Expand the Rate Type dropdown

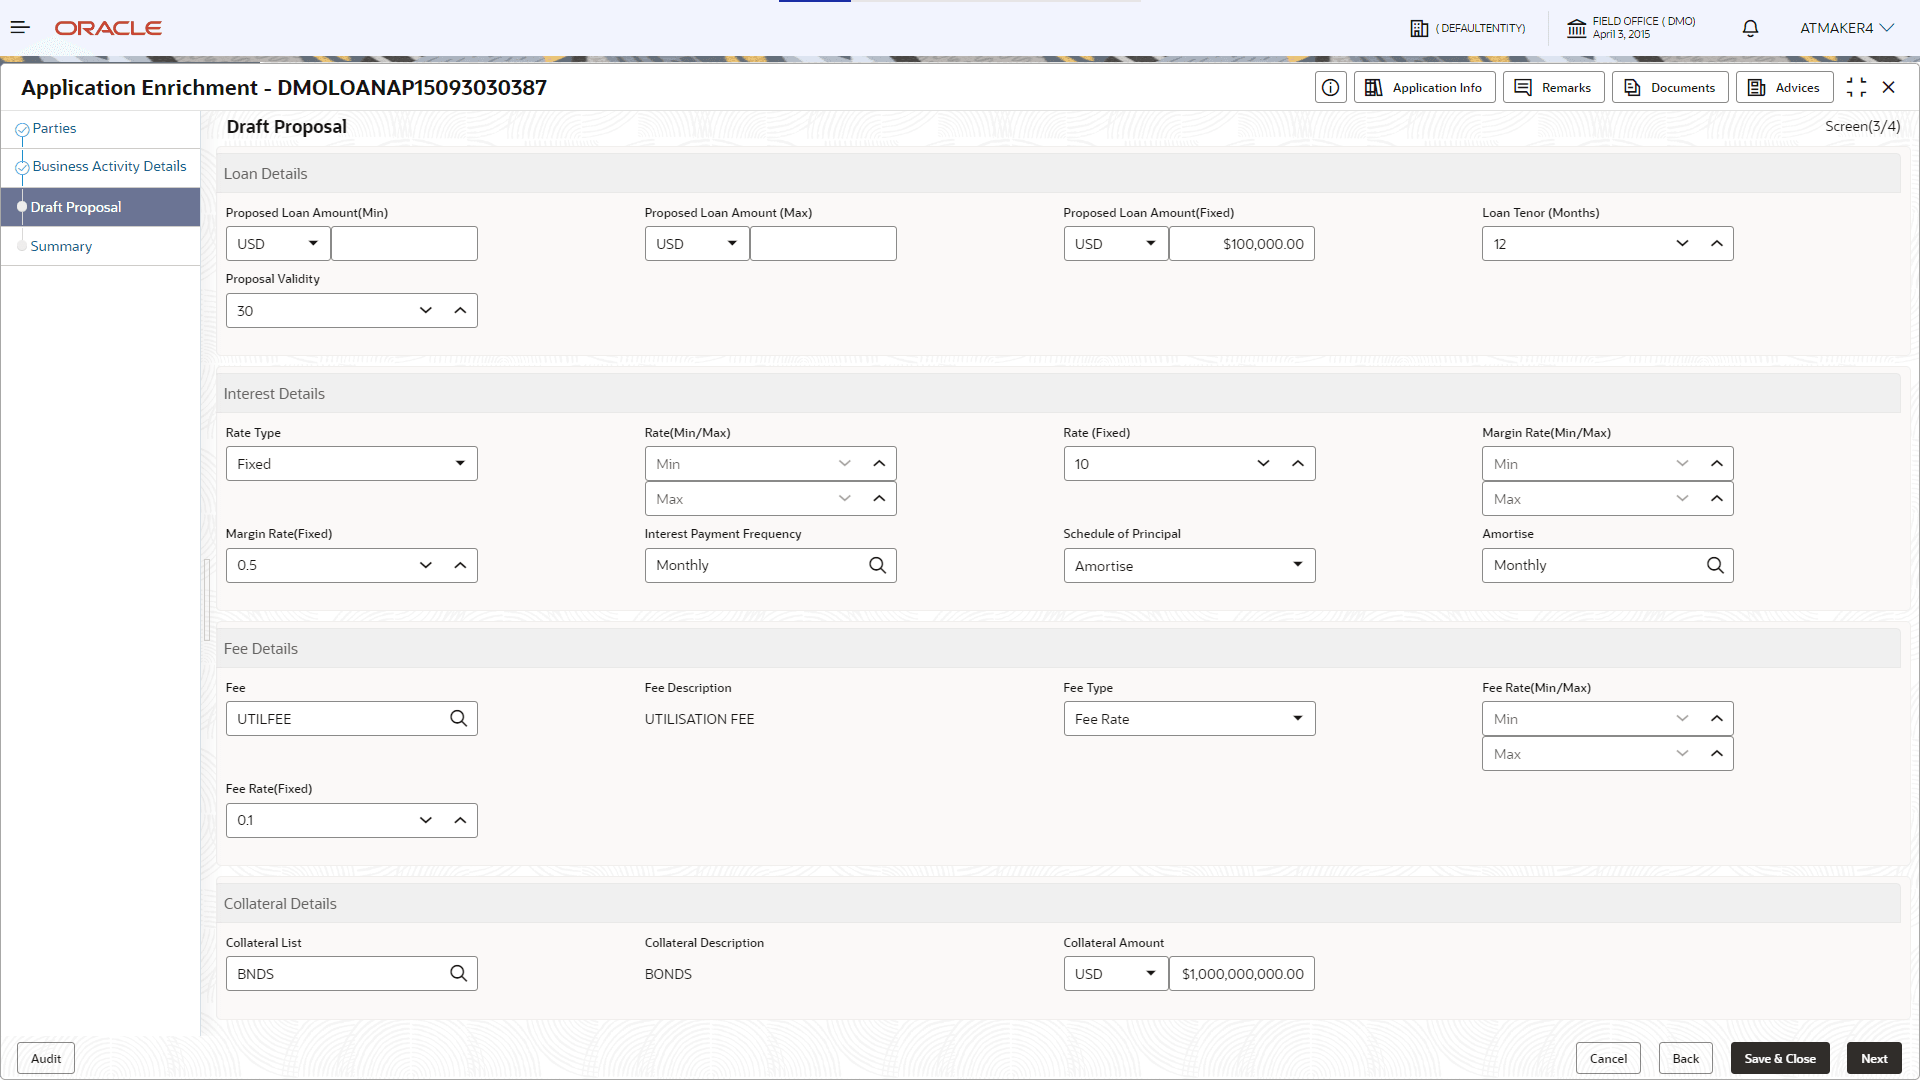coord(460,464)
